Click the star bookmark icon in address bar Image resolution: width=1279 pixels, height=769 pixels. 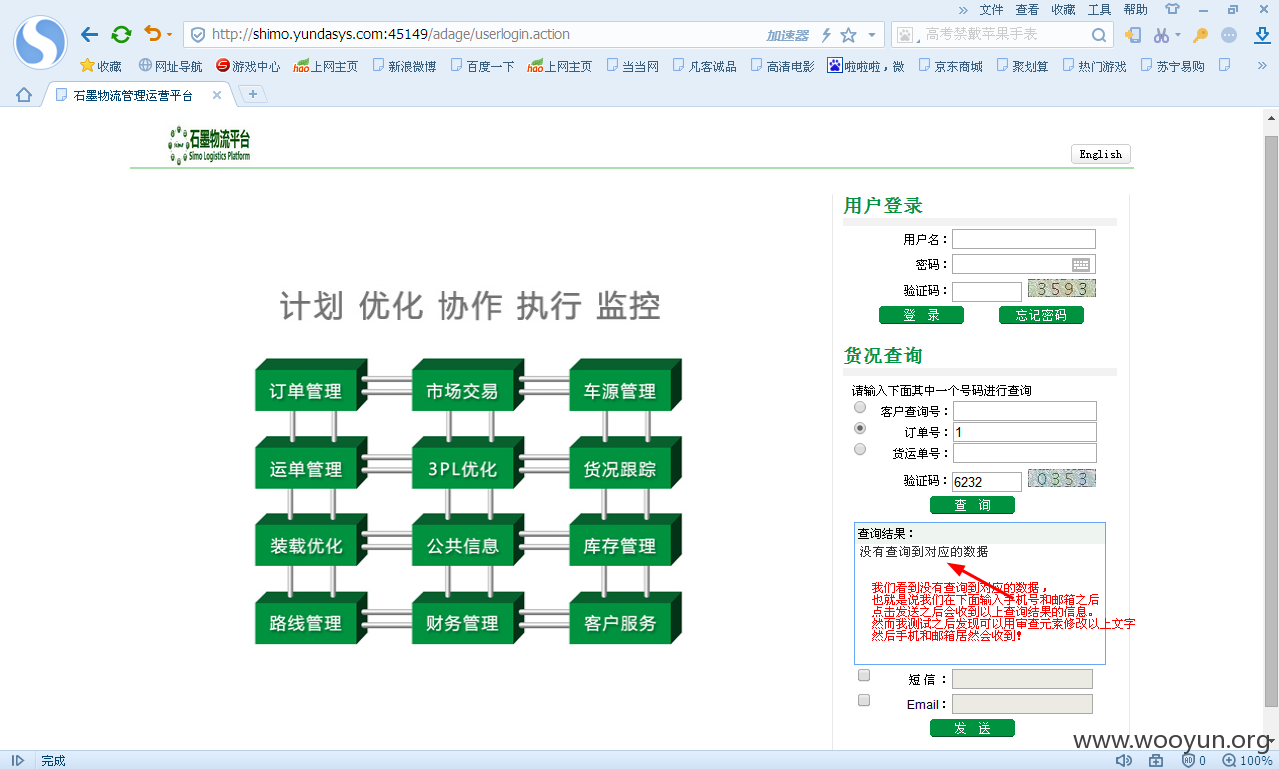coord(849,35)
